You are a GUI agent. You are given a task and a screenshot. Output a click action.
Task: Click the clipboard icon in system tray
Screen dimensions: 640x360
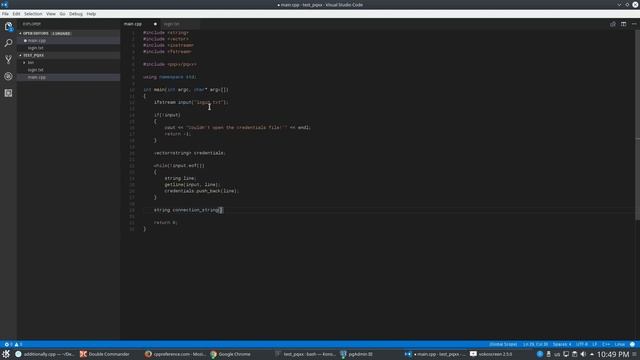[574, 354]
